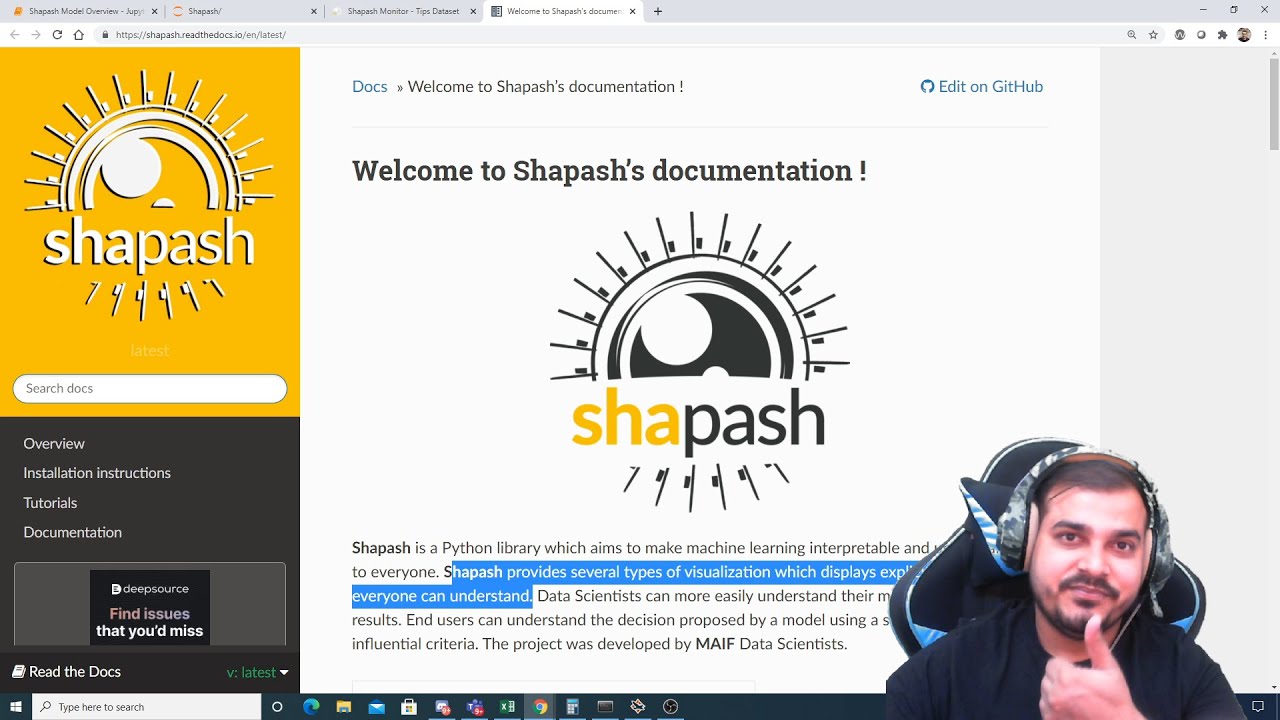The image size is (1280, 720).
Task: Open Tutorials in the sidebar
Action: coord(50,502)
